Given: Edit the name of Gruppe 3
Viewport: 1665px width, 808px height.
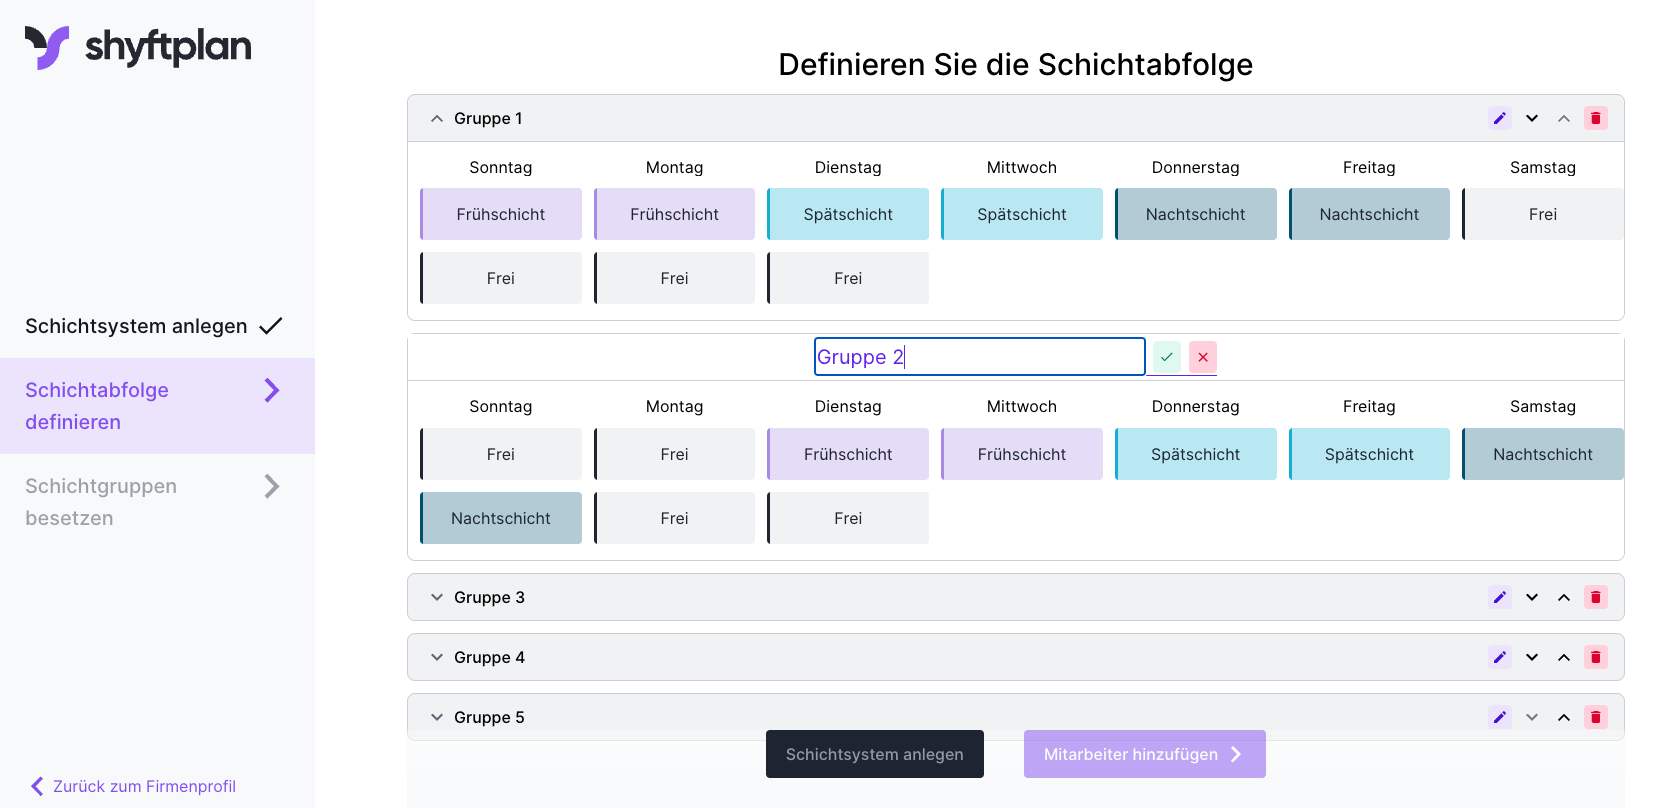Looking at the screenshot, I should (x=1499, y=597).
